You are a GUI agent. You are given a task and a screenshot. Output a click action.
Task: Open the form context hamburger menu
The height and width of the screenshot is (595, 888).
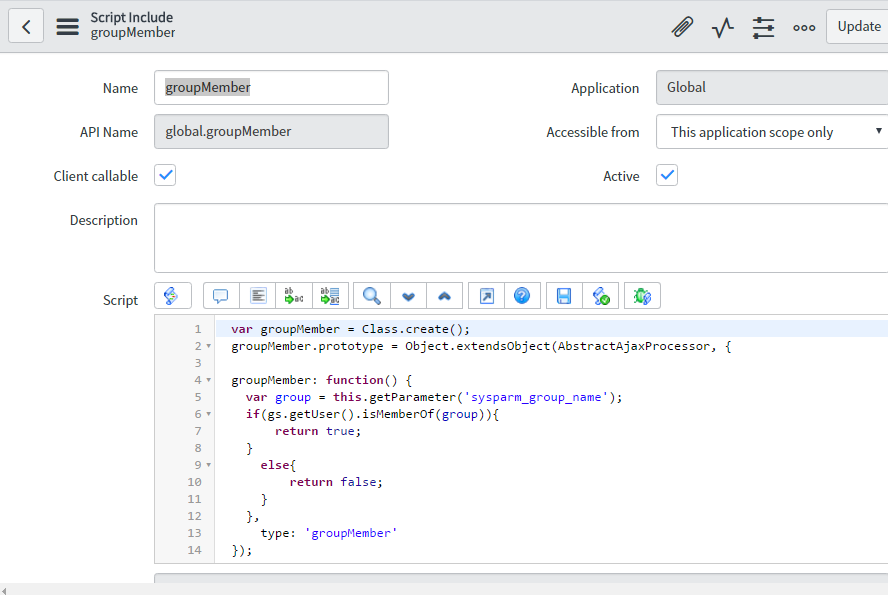coord(67,27)
